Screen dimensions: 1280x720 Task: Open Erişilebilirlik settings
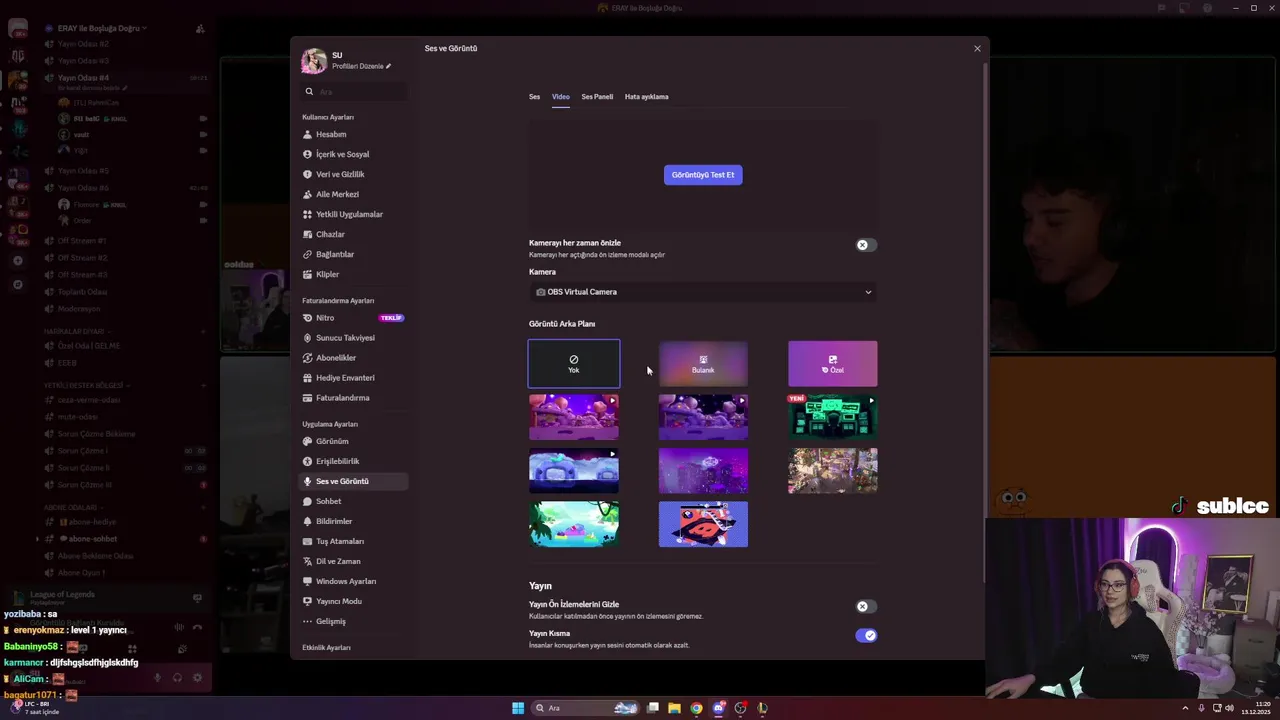[353, 461]
